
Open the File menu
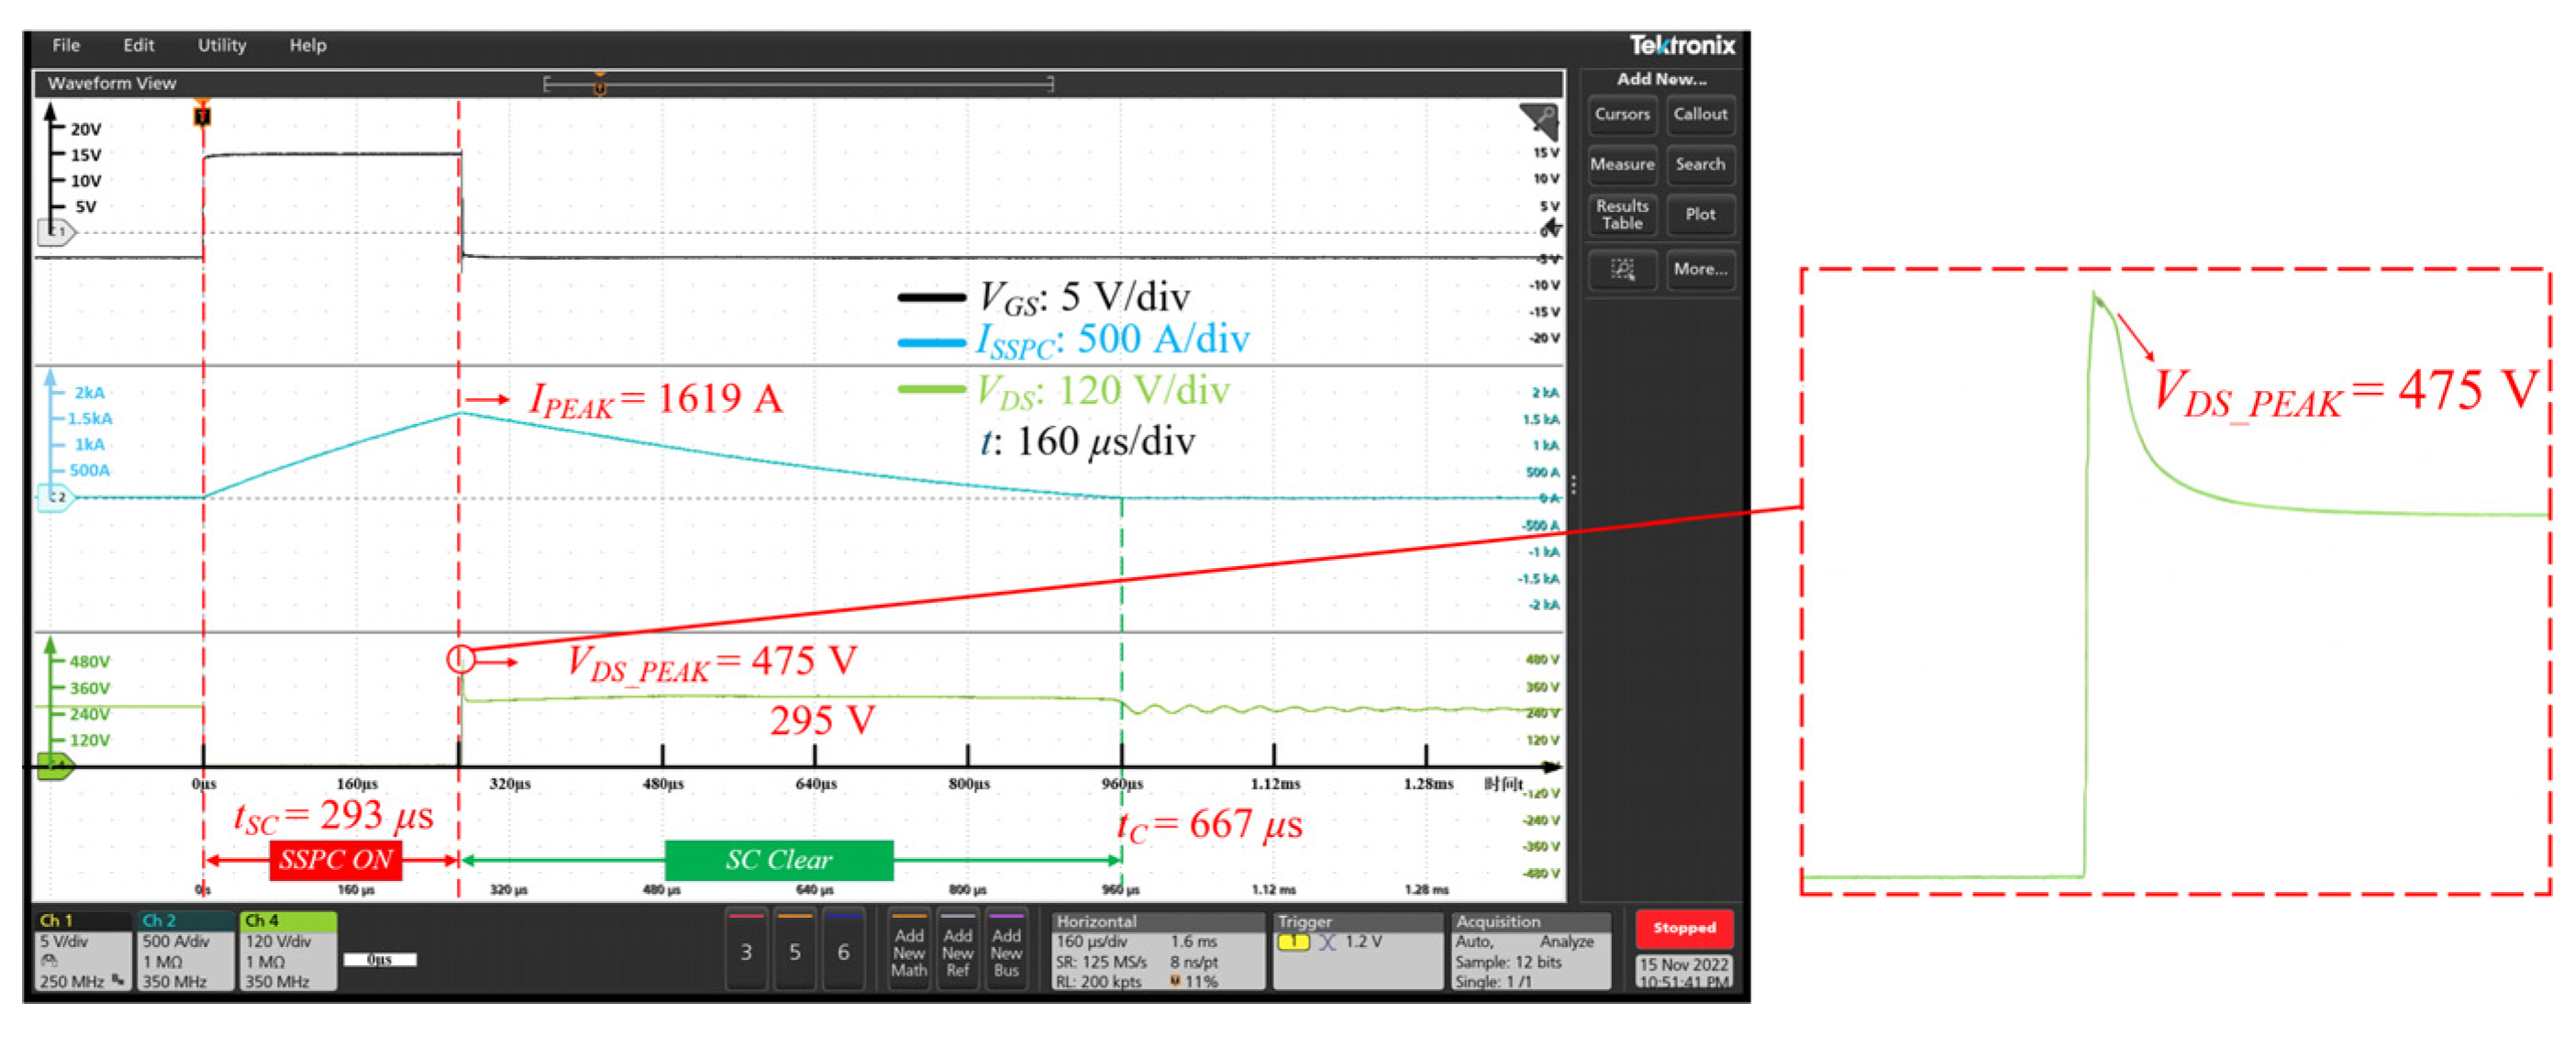(x=66, y=45)
